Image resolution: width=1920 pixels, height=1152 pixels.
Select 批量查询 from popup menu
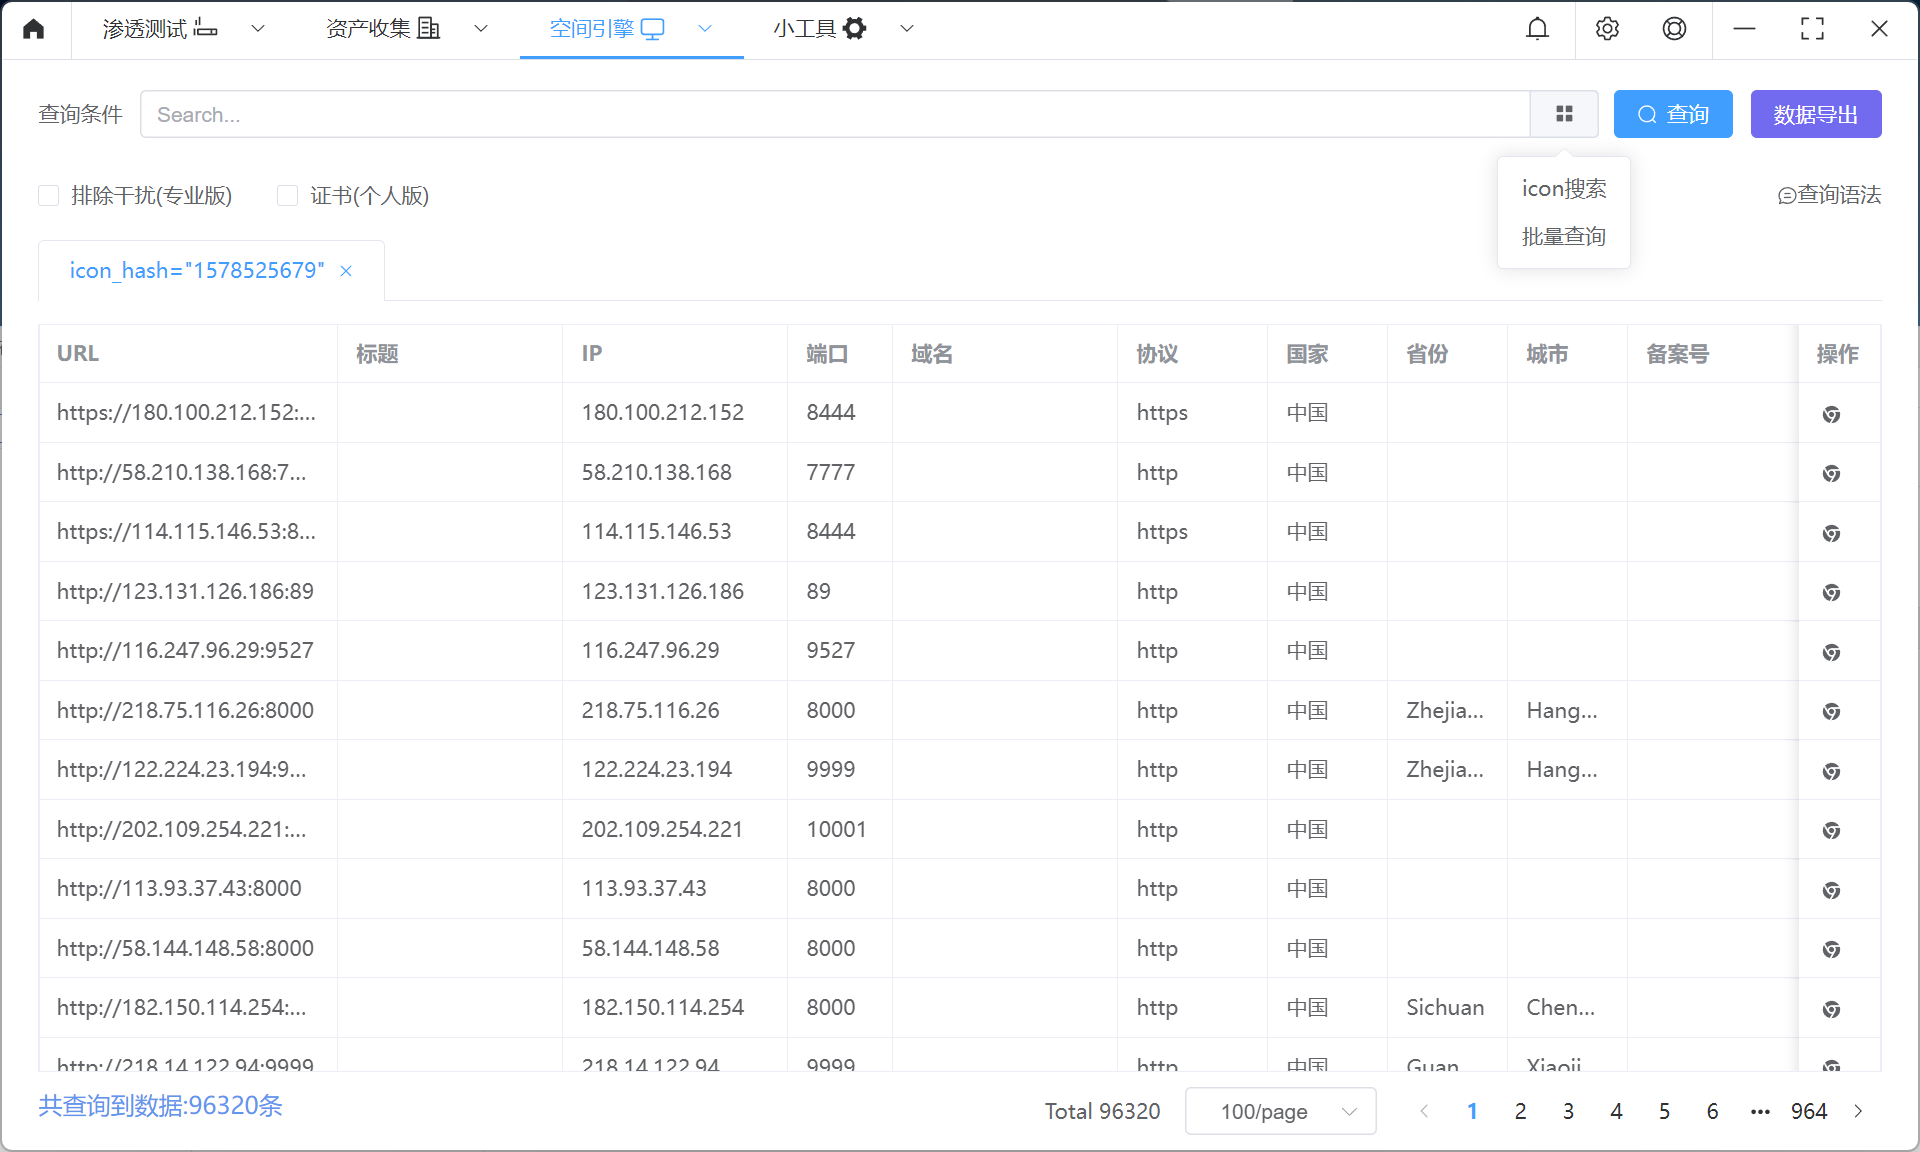(1563, 237)
